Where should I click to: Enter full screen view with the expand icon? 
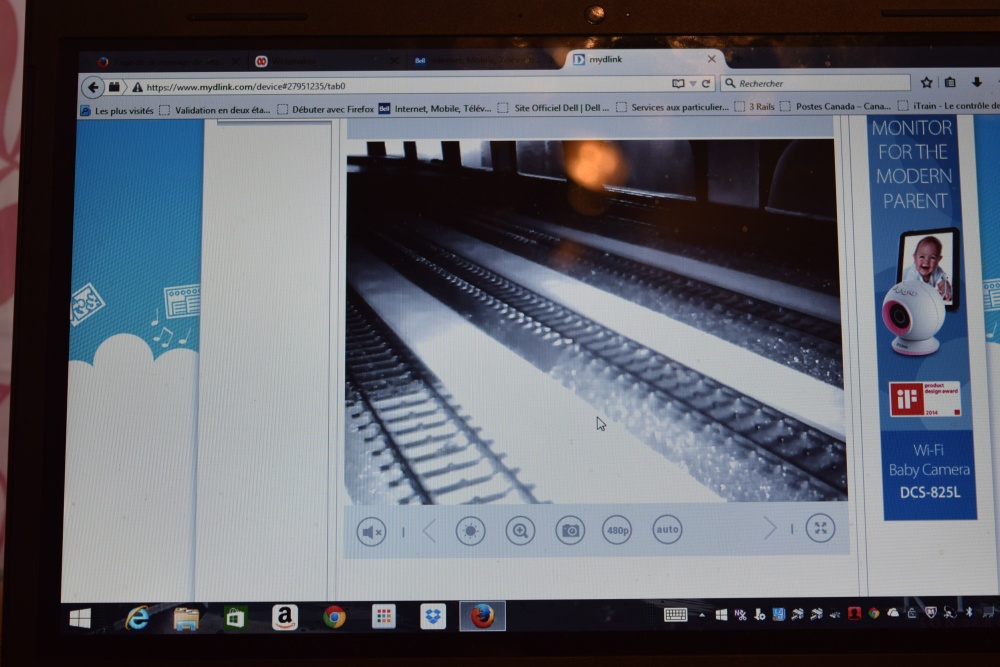tap(820, 528)
